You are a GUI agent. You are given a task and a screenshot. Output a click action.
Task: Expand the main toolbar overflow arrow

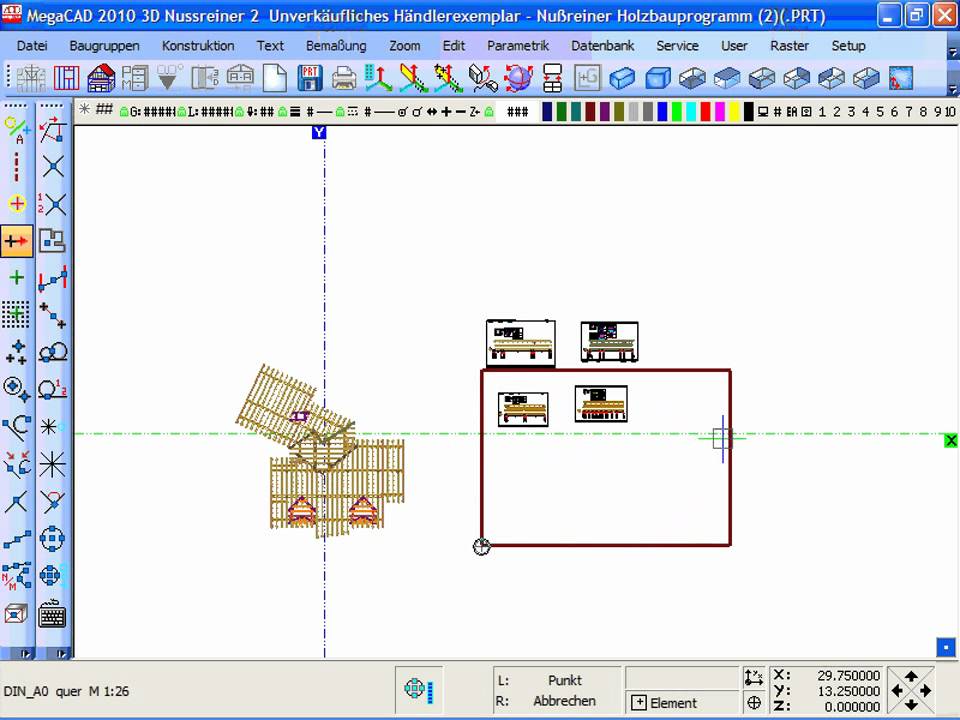click(x=952, y=90)
